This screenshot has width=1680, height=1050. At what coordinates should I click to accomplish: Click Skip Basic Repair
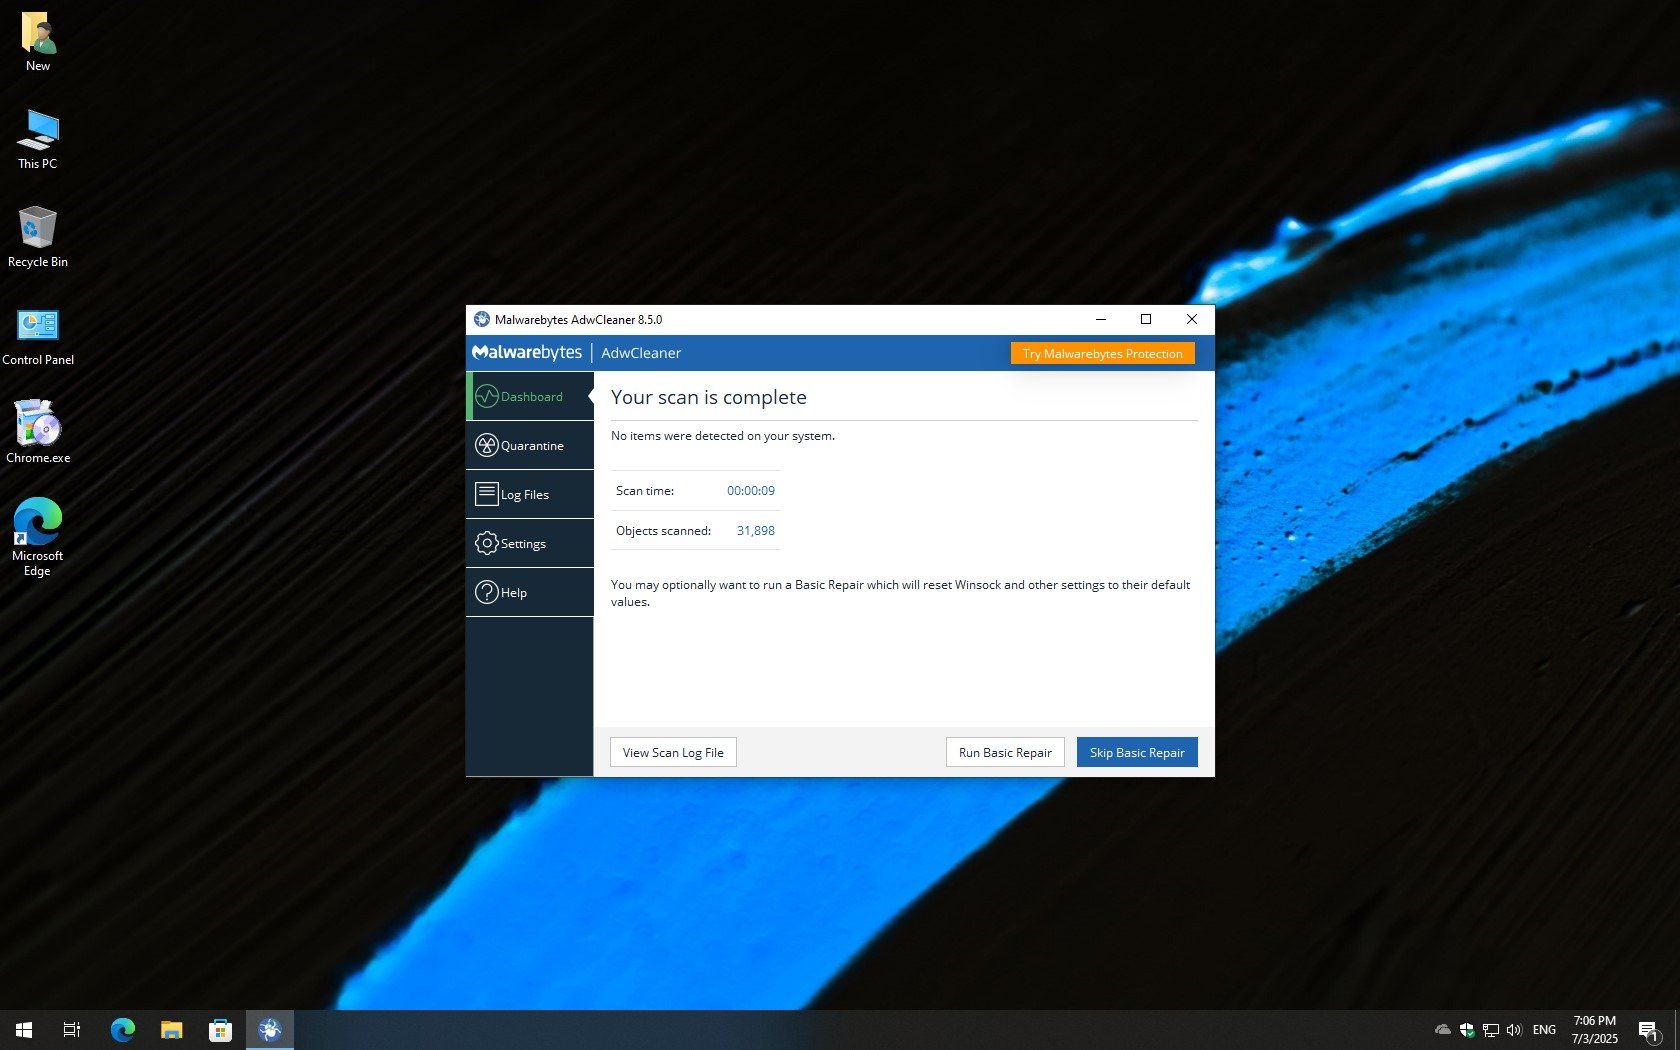click(1137, 752)
